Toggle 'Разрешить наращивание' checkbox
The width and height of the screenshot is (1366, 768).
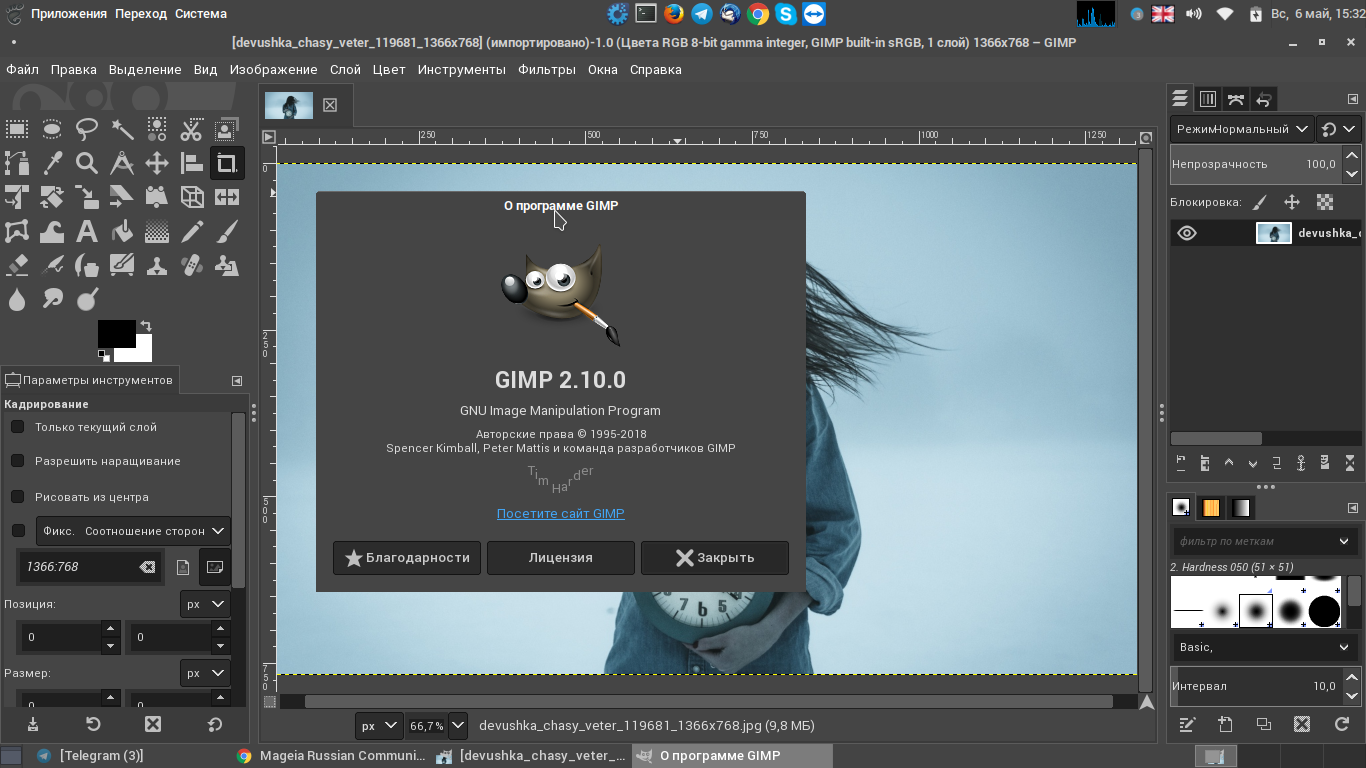[x=17, y=461]
